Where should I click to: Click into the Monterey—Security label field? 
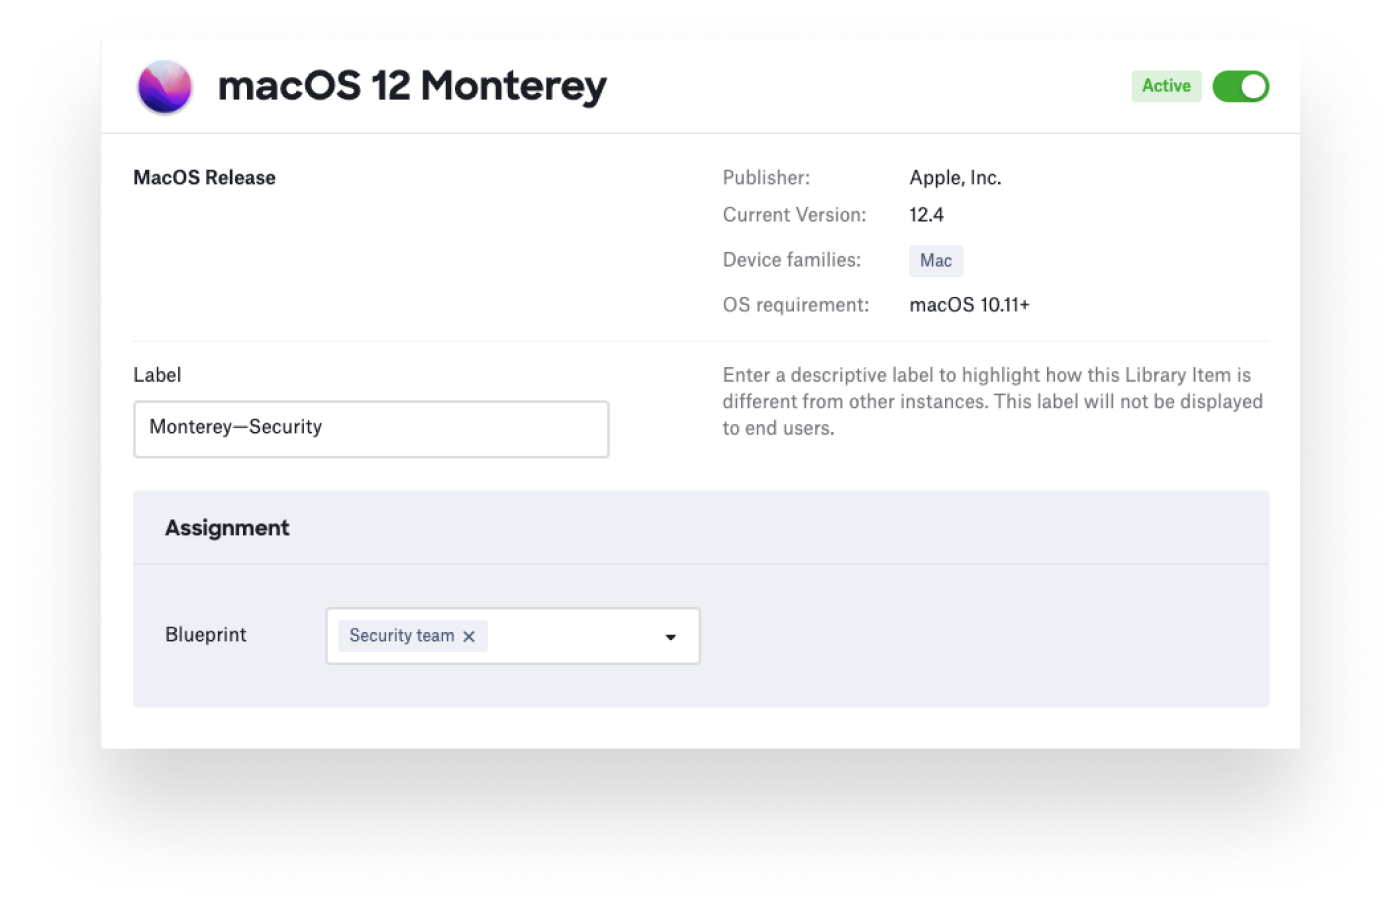[370, 429]
